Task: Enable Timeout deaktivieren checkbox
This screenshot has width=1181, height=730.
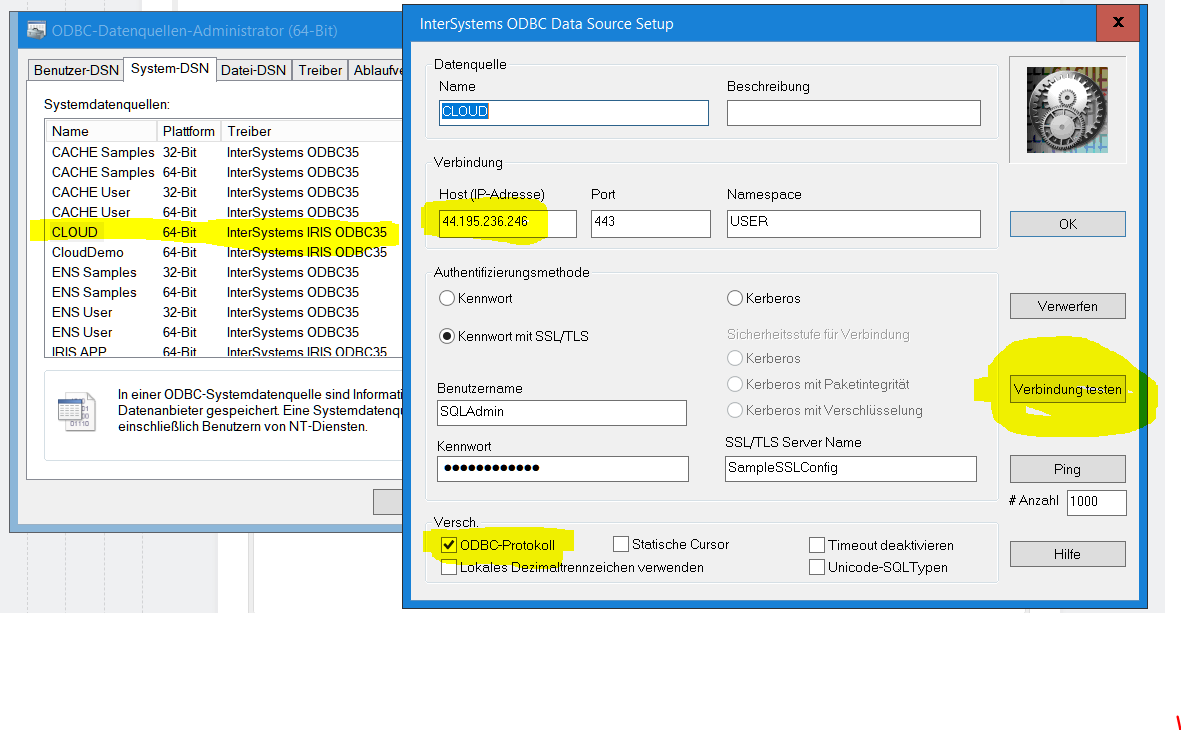Action: [816, 545]
